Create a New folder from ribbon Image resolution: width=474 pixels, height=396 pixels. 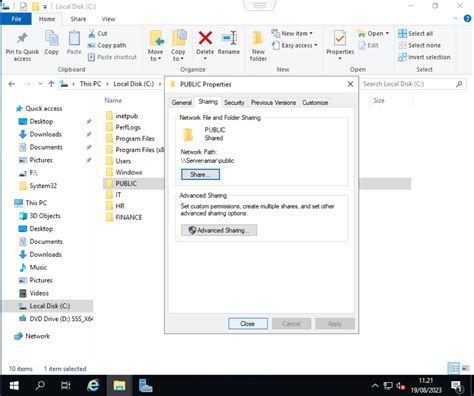258,46
